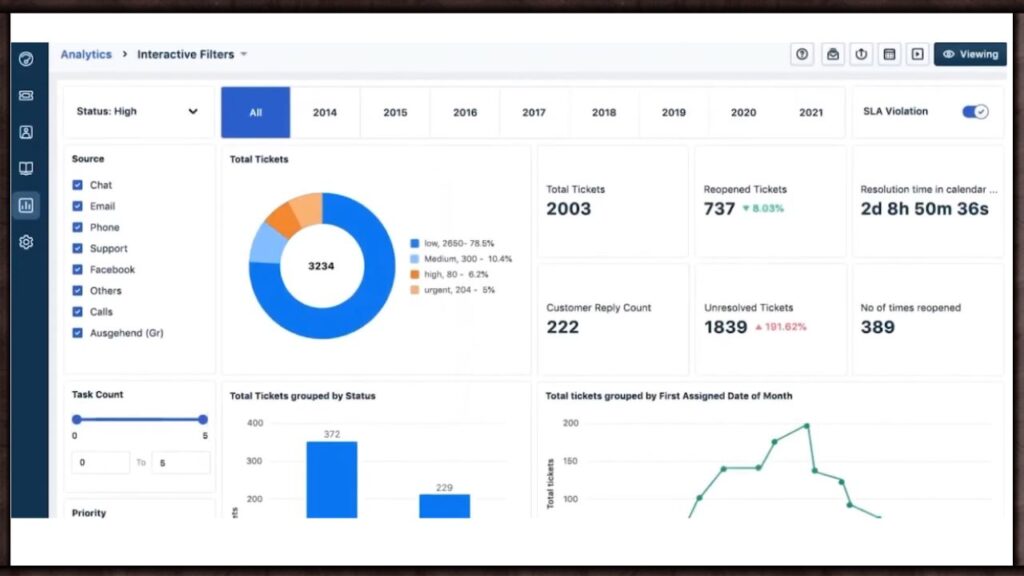Uncheck the Support source checkbox

[78, 248]
